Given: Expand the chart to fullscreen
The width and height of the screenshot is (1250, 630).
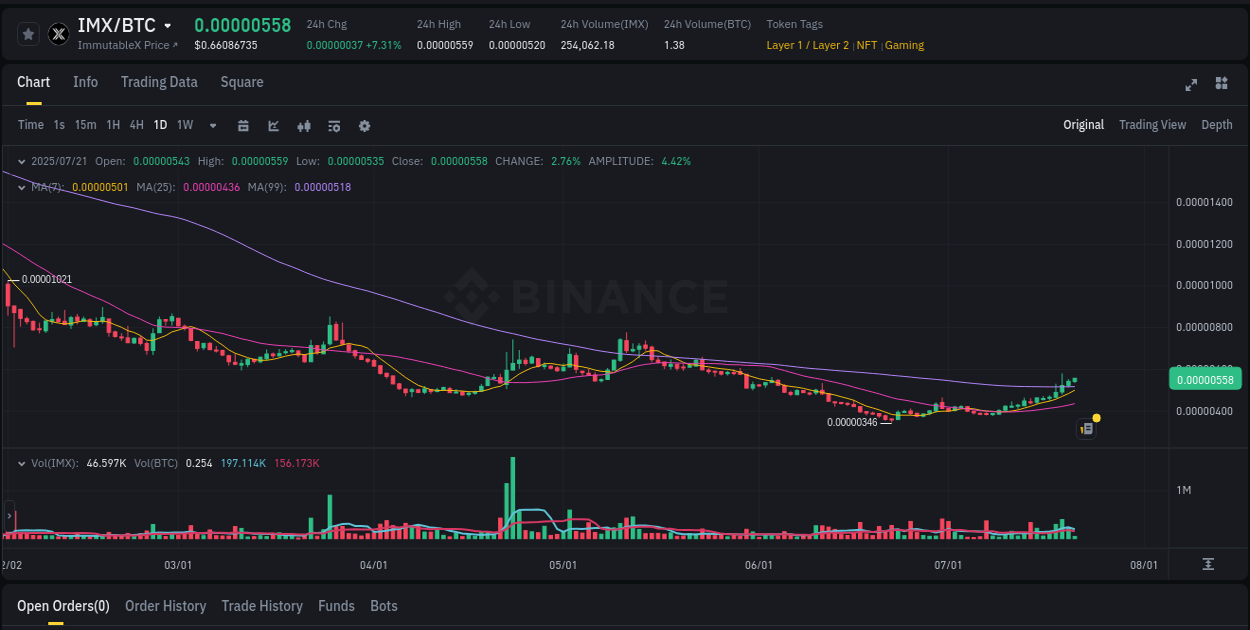Looking at the screenshot, I should 1191,85.
